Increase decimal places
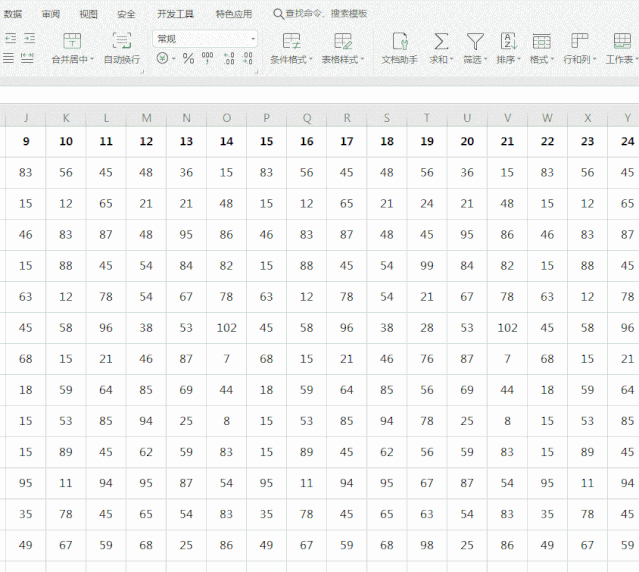This screenshot has height=572, width=639. point(229,58)
